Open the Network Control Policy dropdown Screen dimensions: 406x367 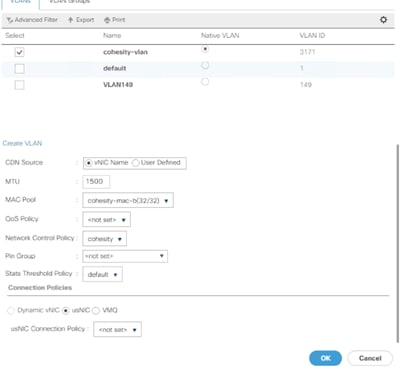104,239
